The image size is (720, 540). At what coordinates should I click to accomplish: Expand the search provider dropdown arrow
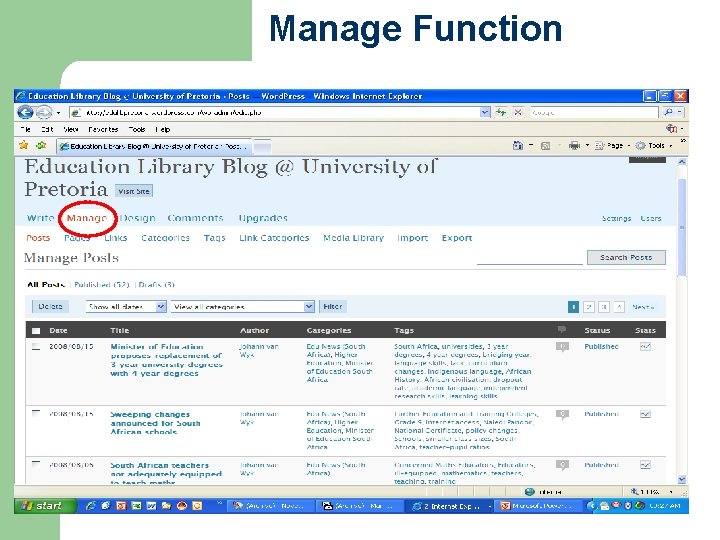click(680, 112)
